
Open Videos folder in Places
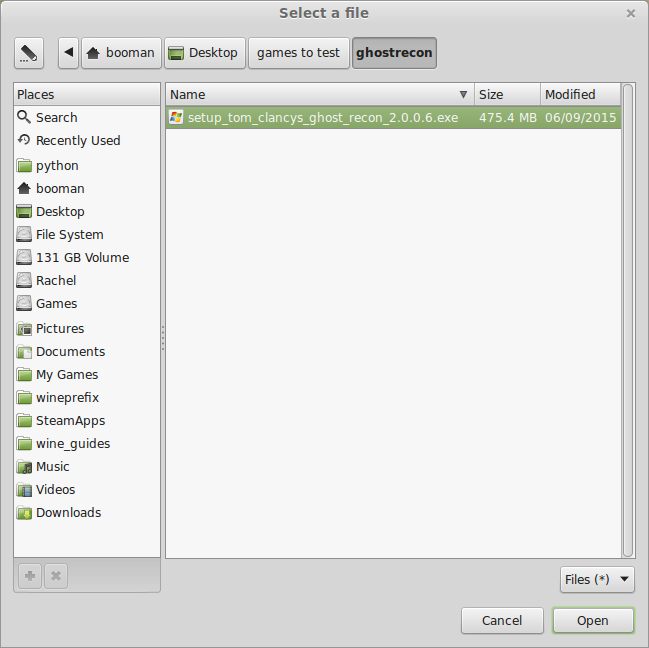pos(87,490)
